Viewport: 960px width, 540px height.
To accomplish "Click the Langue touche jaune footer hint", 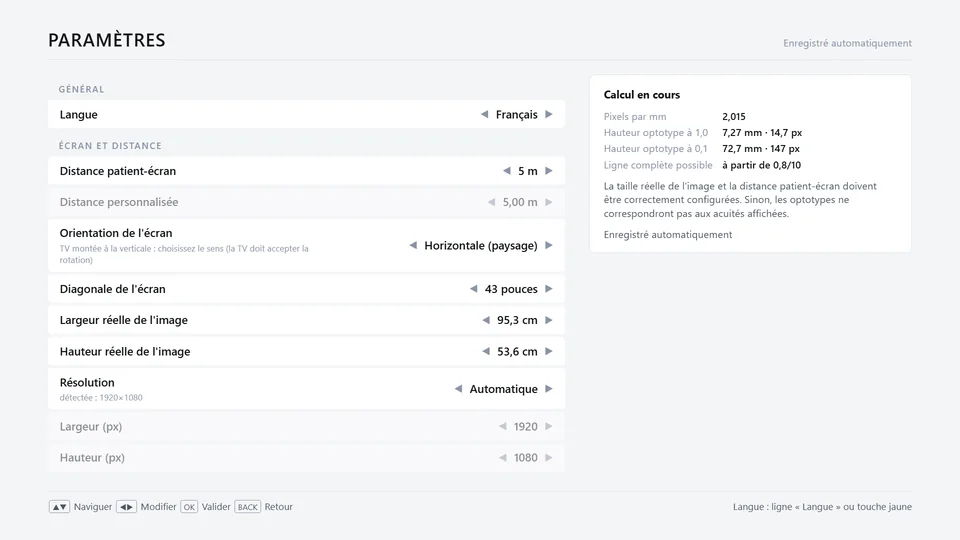I will [x=822, y=507].
